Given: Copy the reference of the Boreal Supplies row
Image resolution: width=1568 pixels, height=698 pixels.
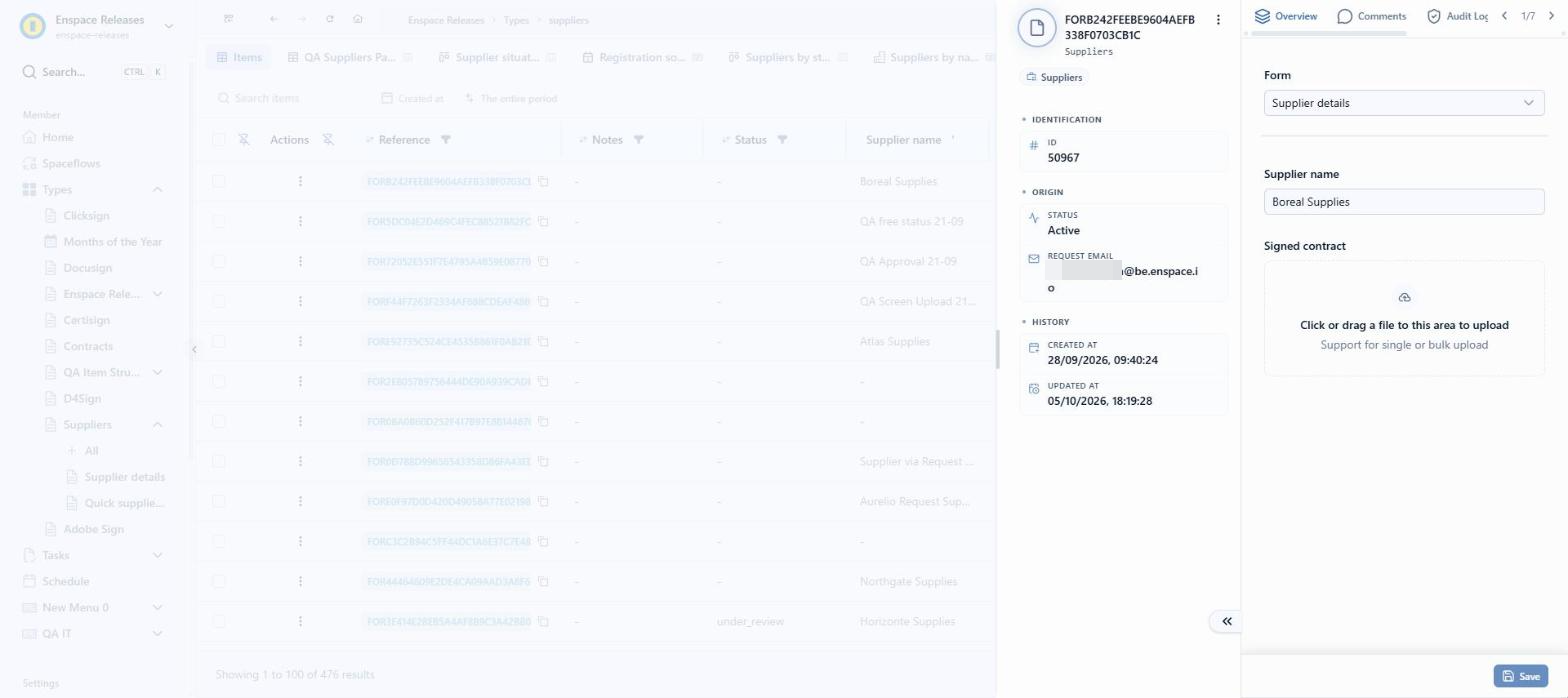Looking at the screenshot, I should [544, 182].
